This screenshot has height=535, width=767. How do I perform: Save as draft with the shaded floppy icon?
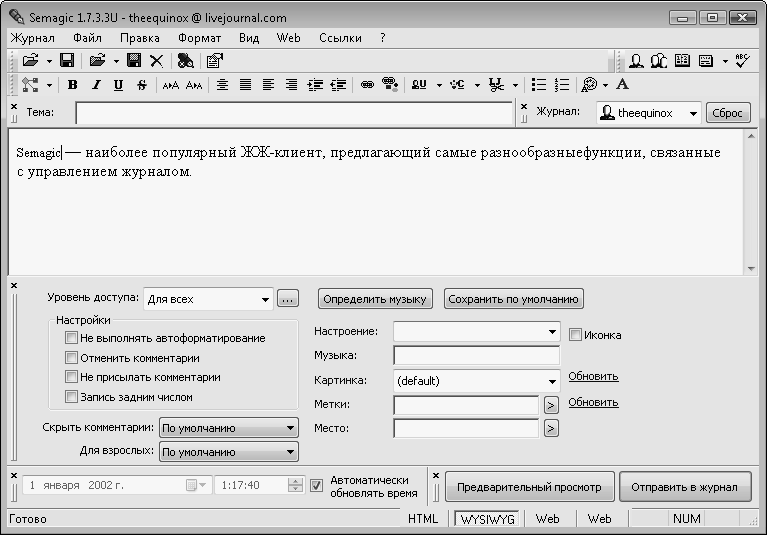point(134,61)
